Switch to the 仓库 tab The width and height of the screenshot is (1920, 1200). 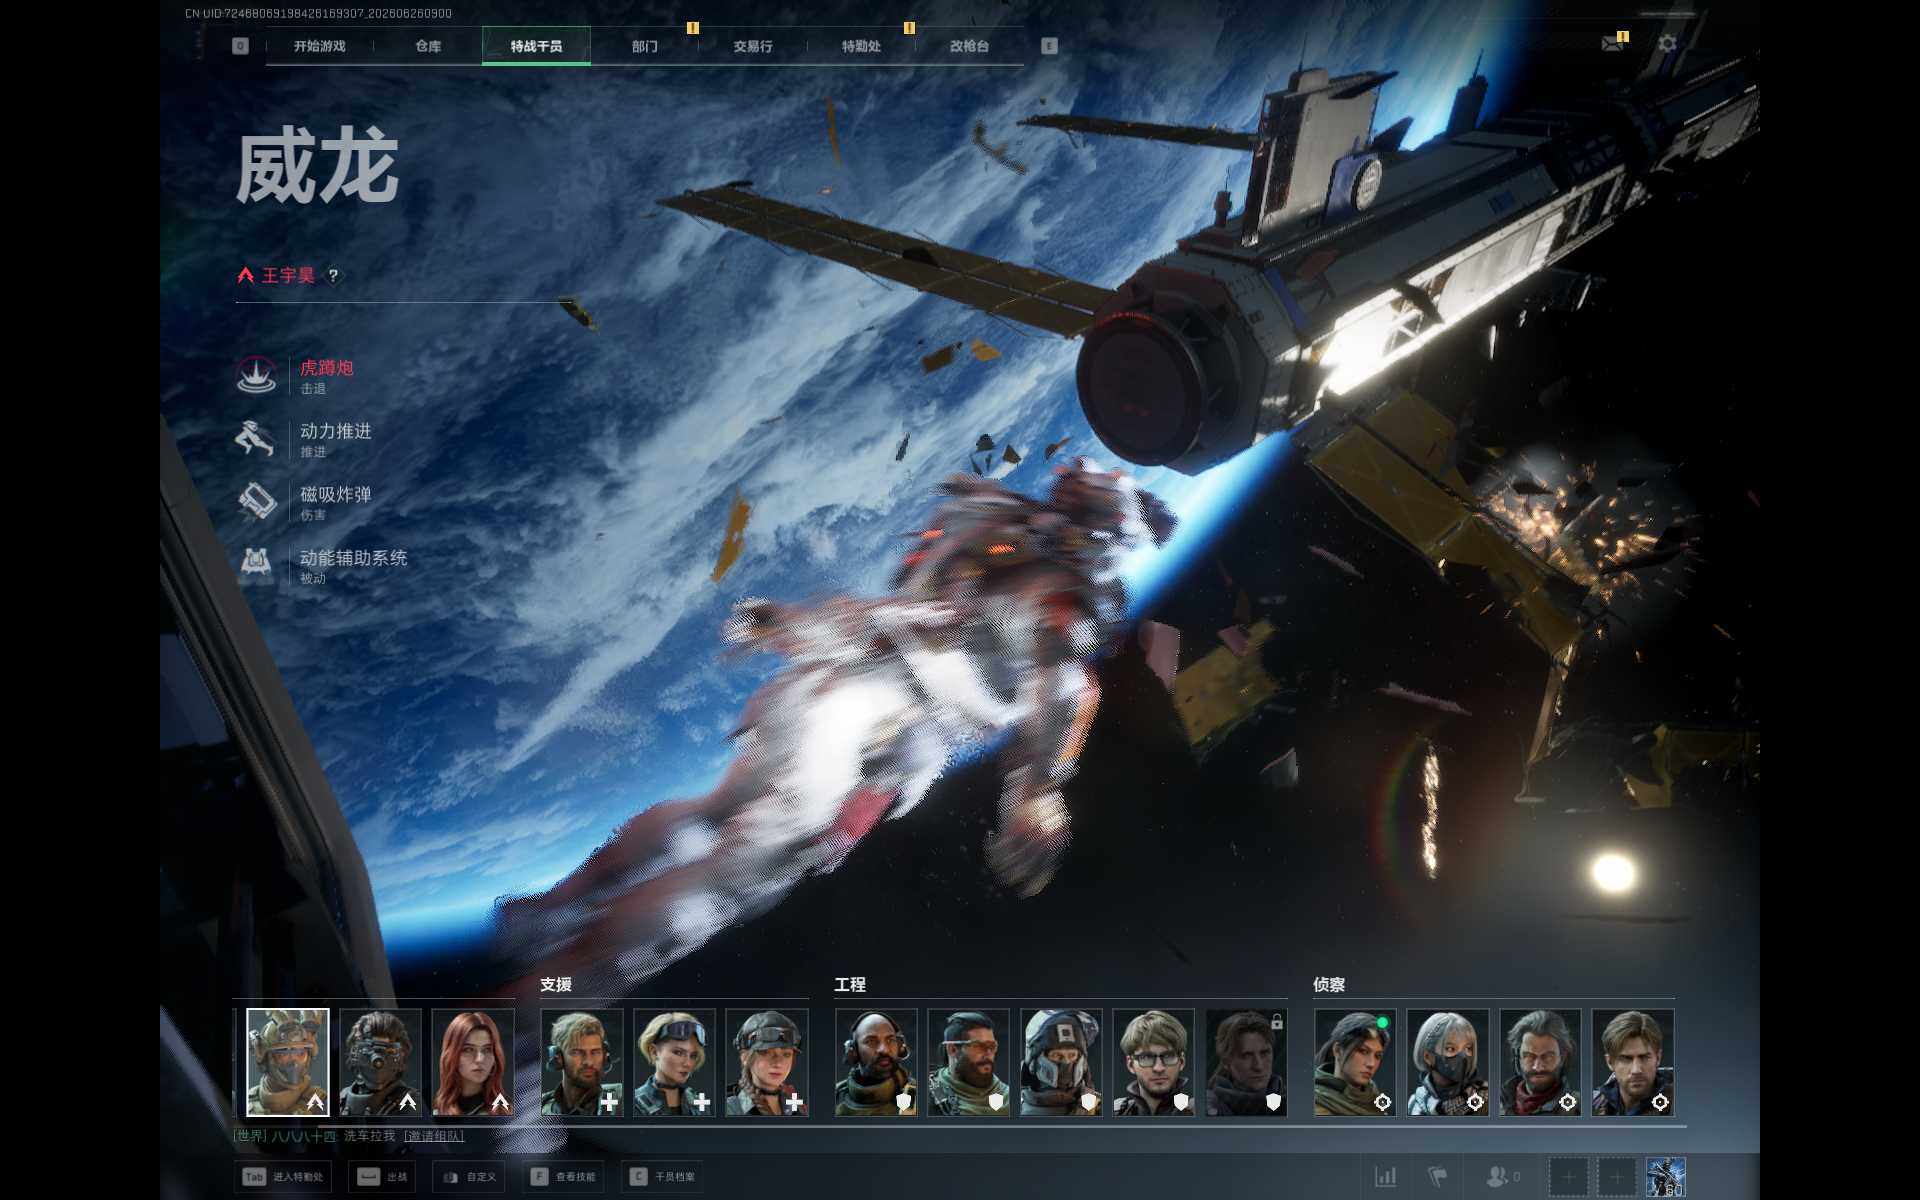(428, 46)
